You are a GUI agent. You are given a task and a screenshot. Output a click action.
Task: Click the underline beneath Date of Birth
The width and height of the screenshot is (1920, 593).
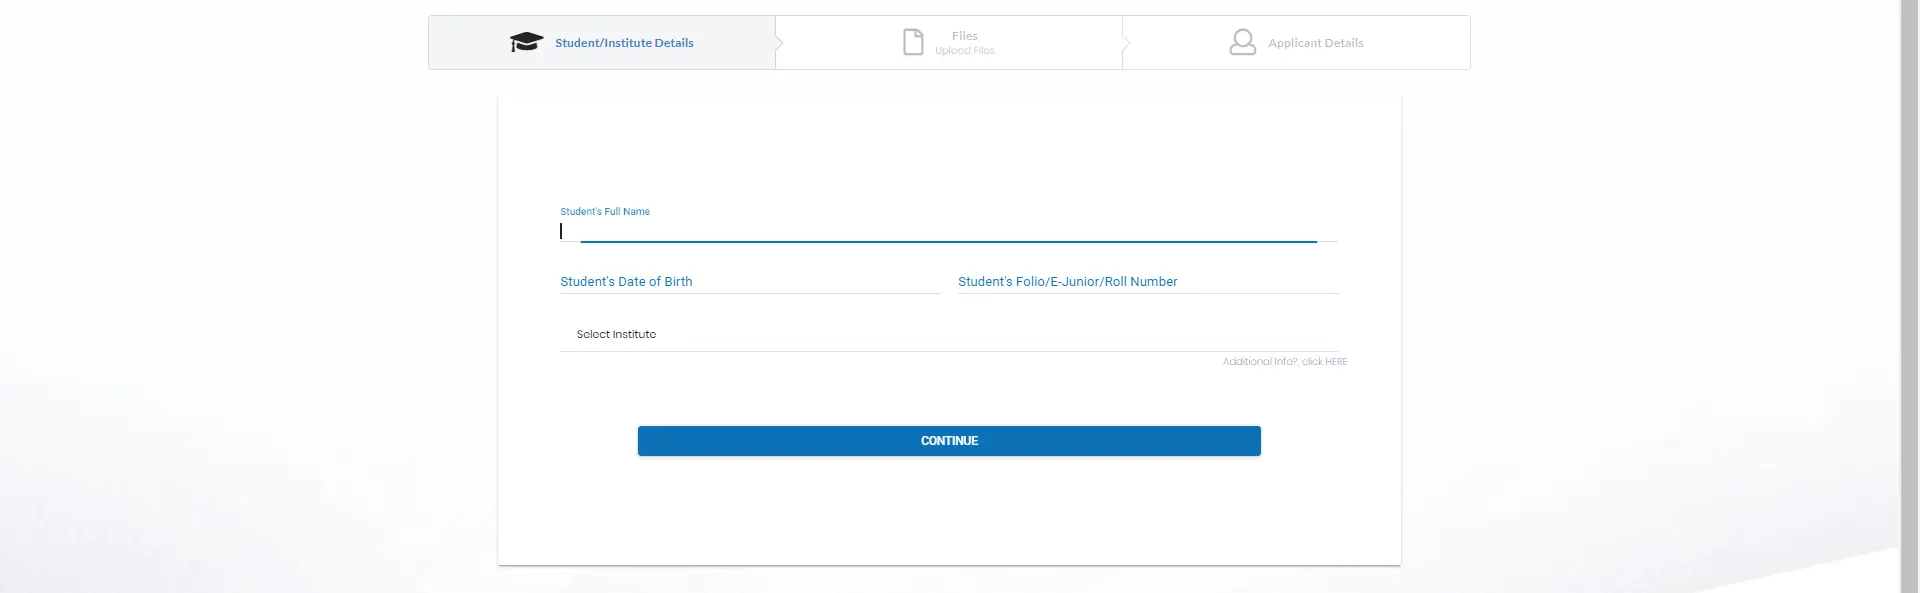point(750,293)
